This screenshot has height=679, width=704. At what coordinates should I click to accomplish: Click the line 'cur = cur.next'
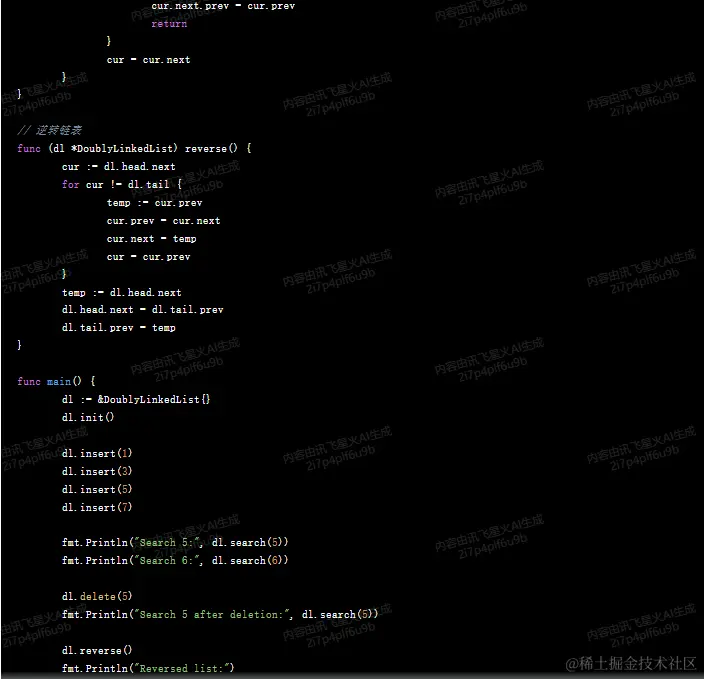(148, 60)
